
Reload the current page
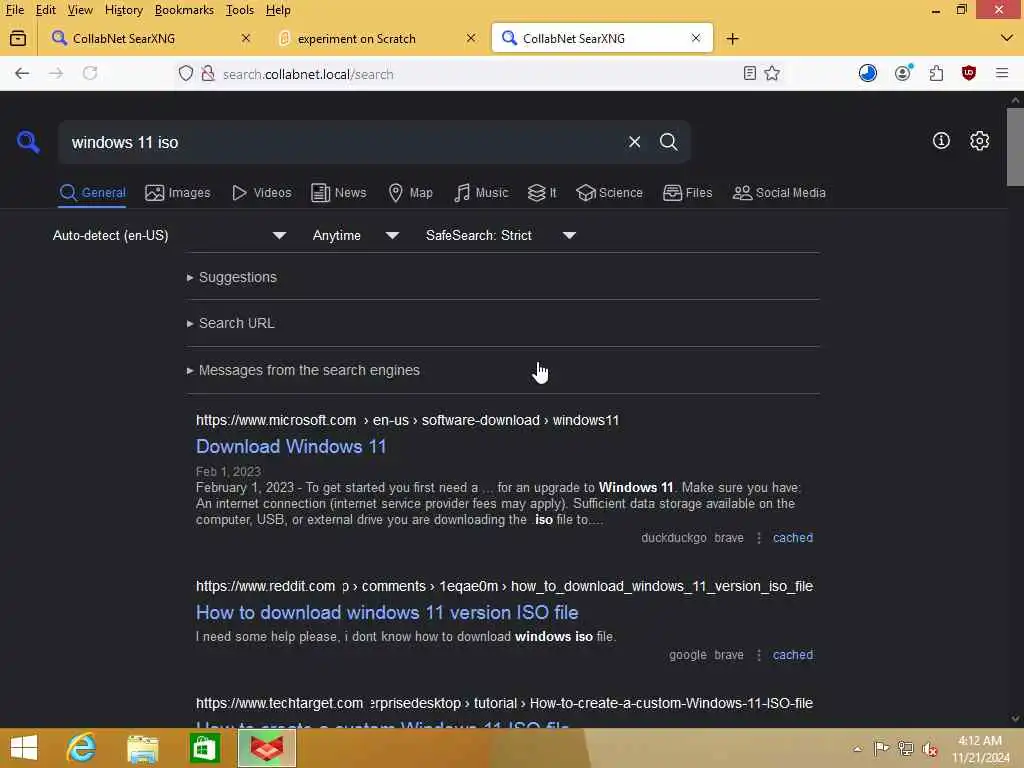[90, 73]
